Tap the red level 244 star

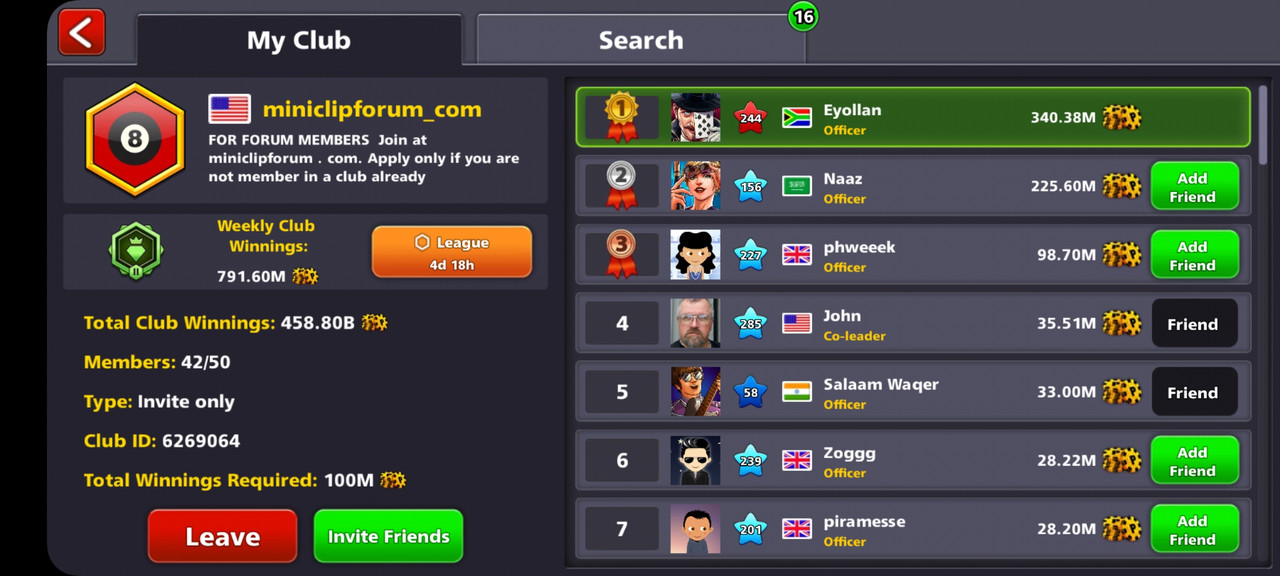point(750,117)
